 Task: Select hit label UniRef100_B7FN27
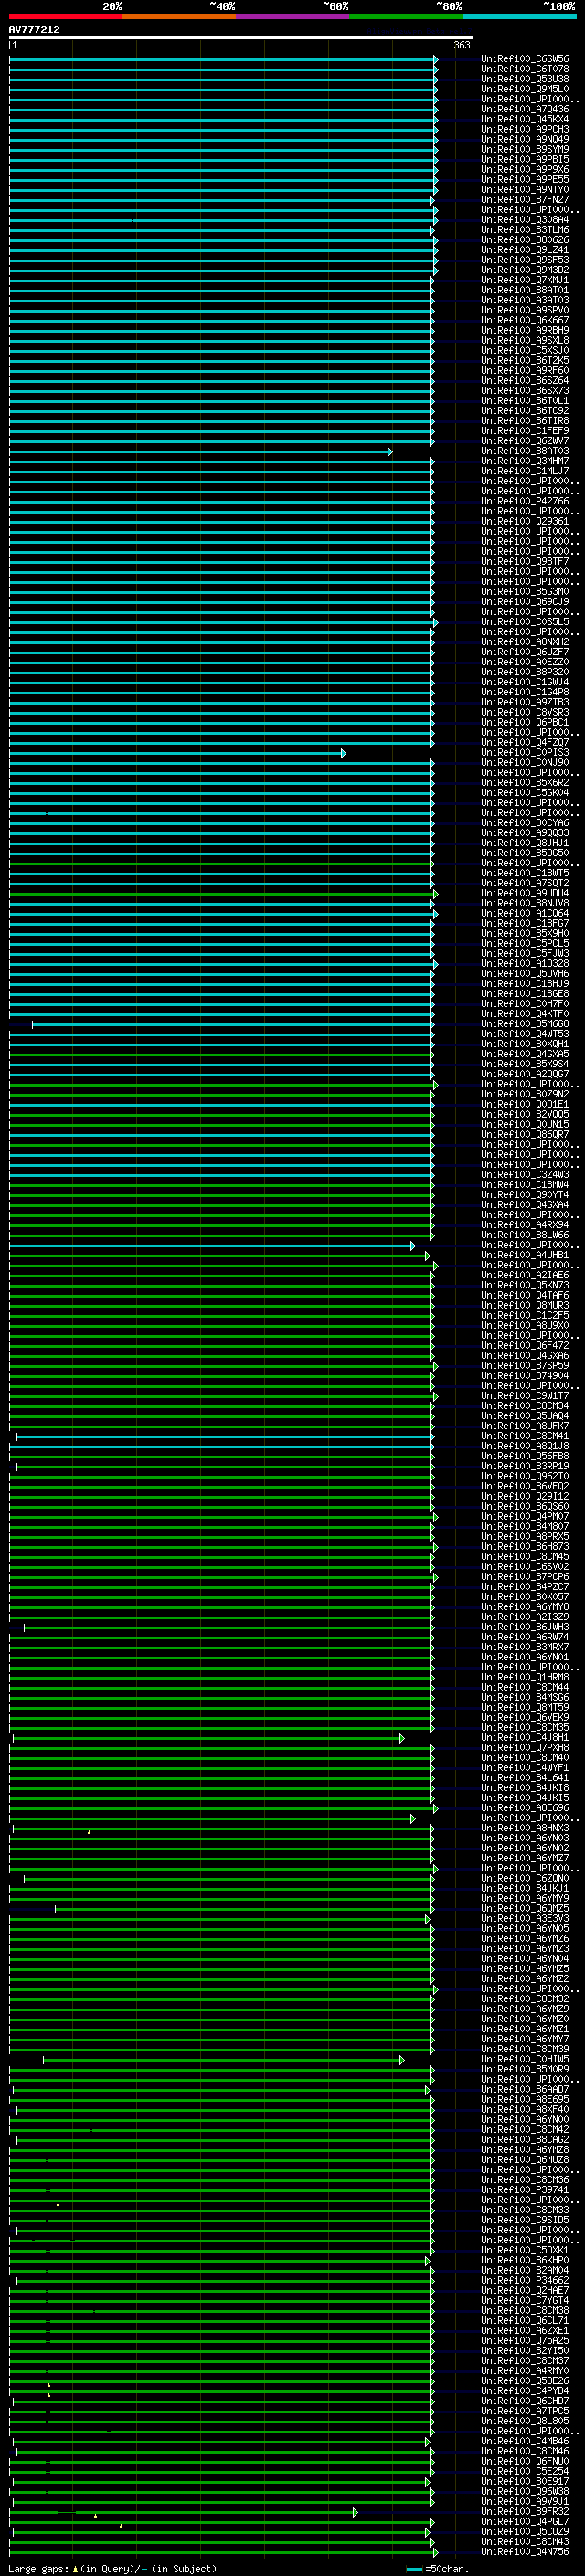(525, 200)
